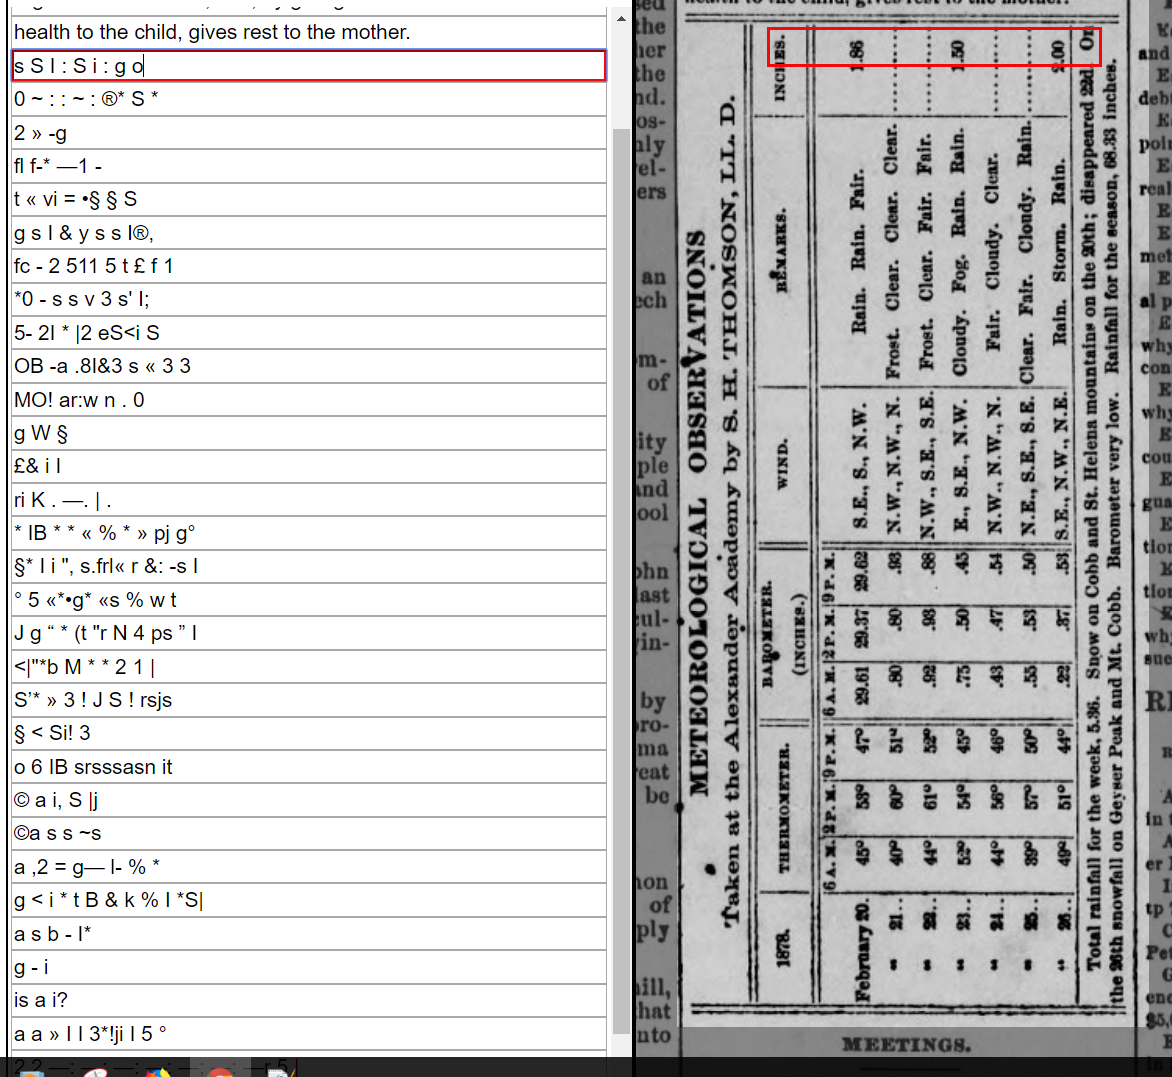Image resolution: width=1172 pixels, height=1077 pixels.
Task: Select the line containing 's.frl« r &:'
Action: click(309, 567)
